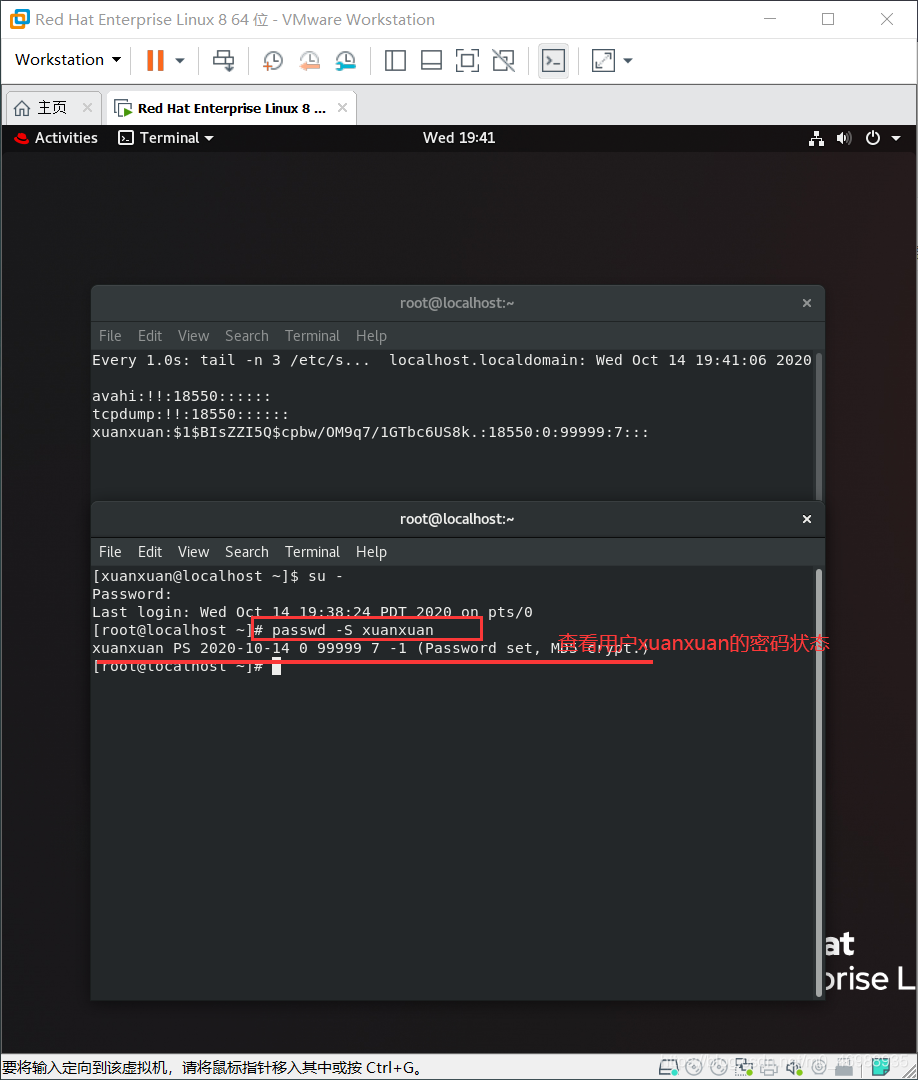The image size is (918, 1080).
Task: Click the lower terminal title root@localhost:~
Action: tap(457, 519)
